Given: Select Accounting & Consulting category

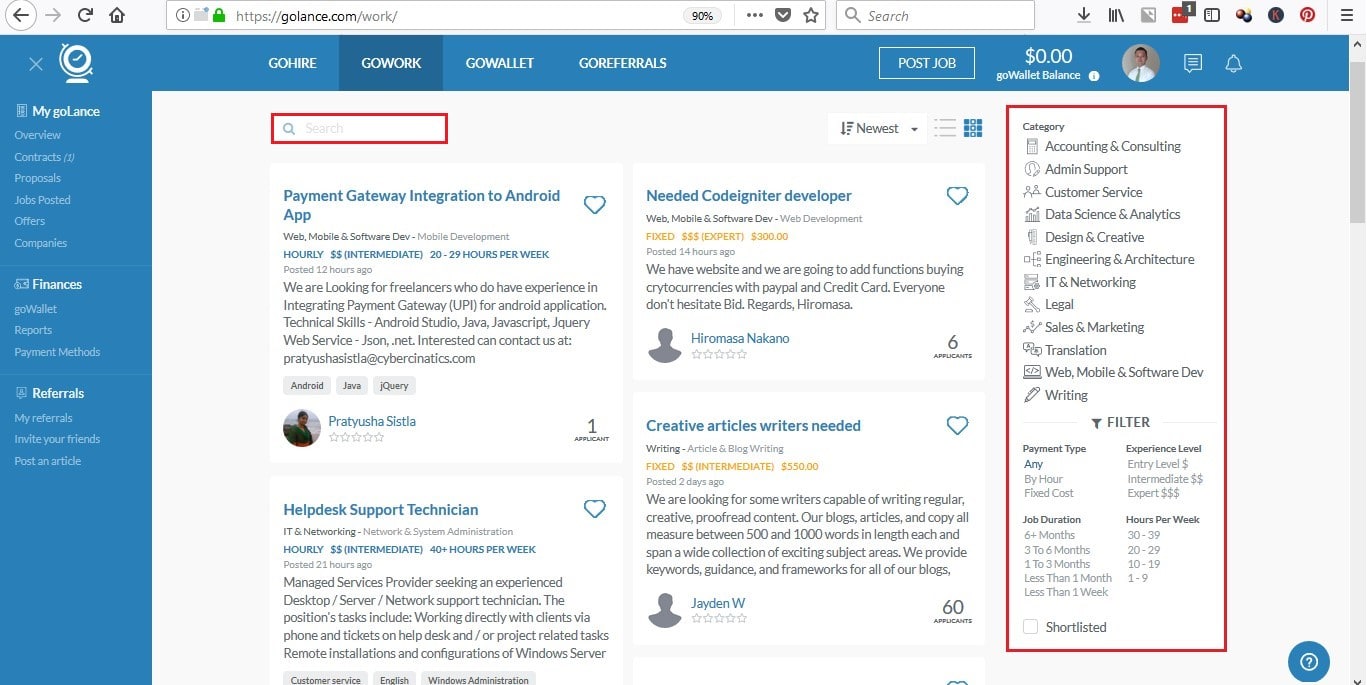Looking at the screenshot, I should tap(1112, 146).
